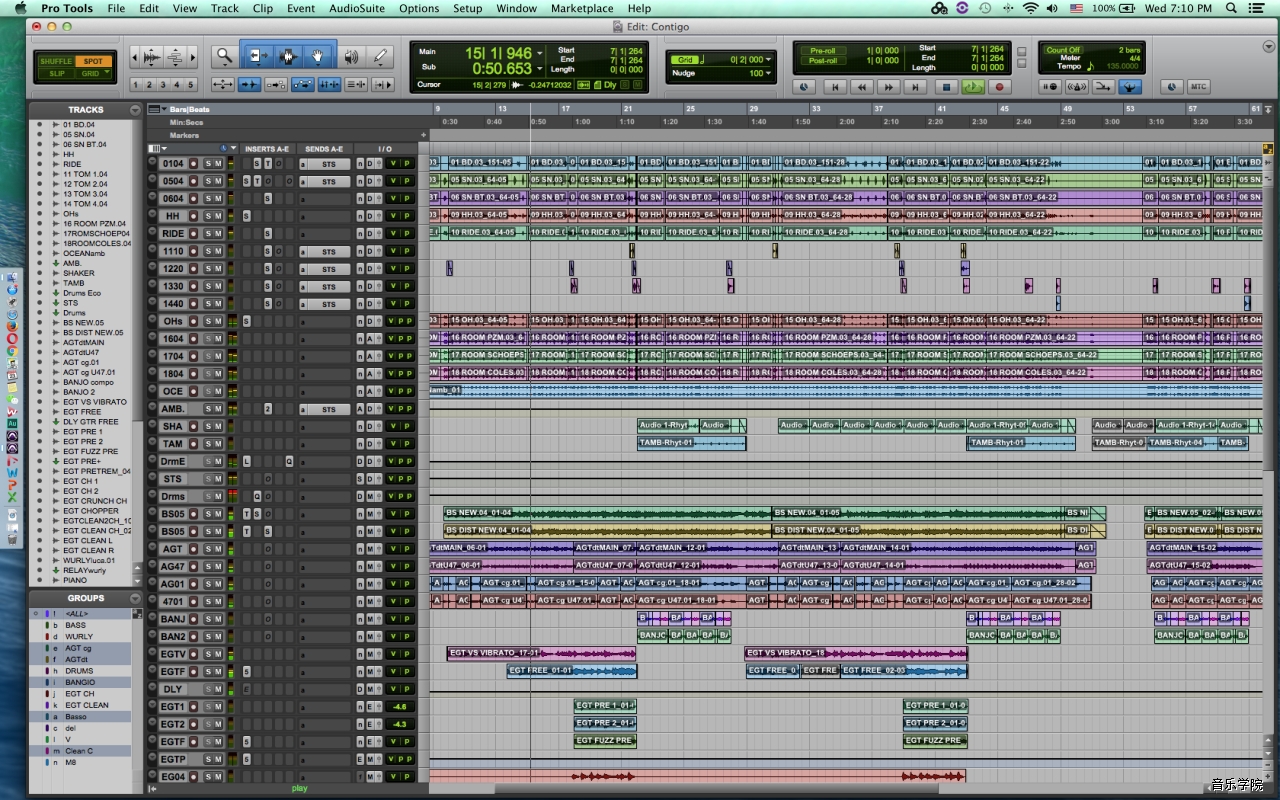Image resolution: width=1280 pixels, height=800 pixels.
Task: Solo the RIDE track
Action: coord(208,234)
